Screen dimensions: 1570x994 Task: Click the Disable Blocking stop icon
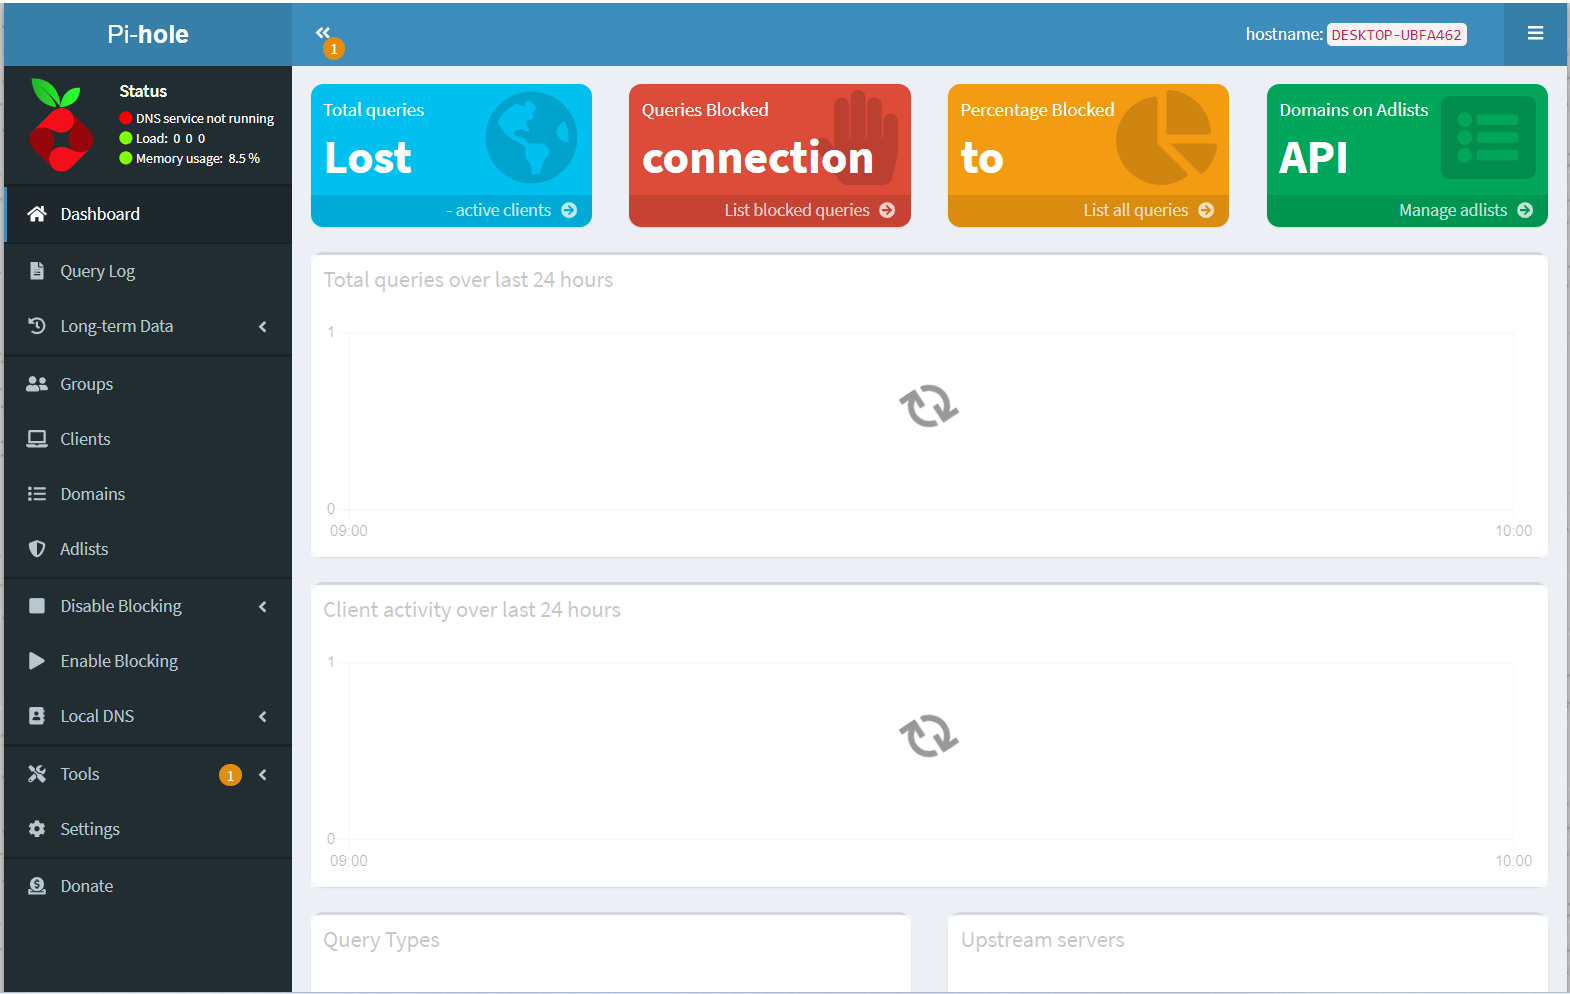tap(37, 606)
